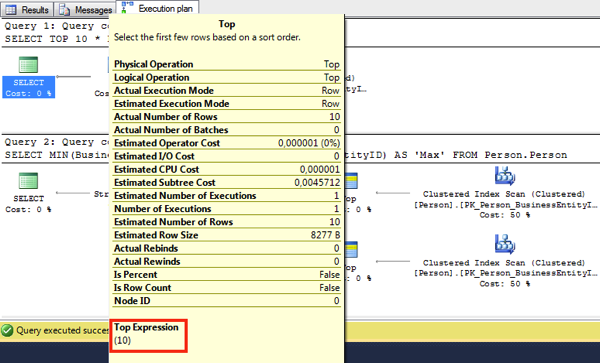Image resolution: width=600 pixels, height=363 pixels.
Task: Click the Is Row Count row
Action: pyautogui.click(x=227, y=288)
